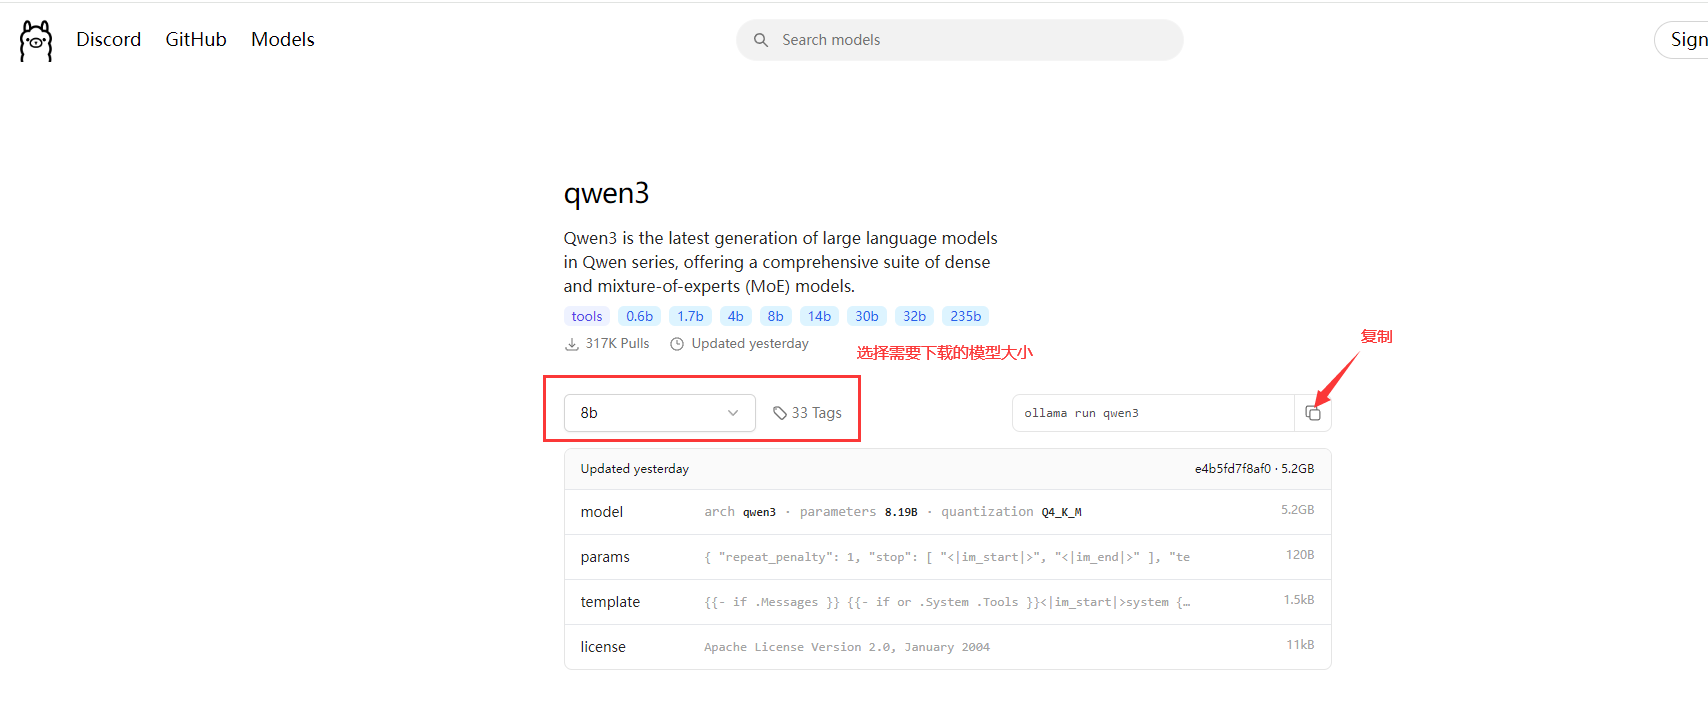Click the tags icon beside 33 Tags
The width and height of the screenshot is (1708, 702).
pyautogui.click(x=780, y=413)
